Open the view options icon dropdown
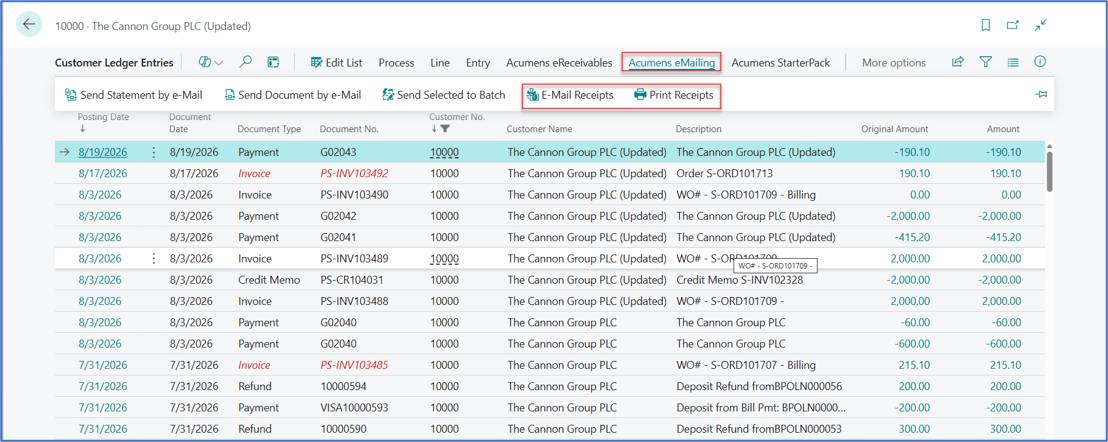This screenshot has width=1108, height=442. [211, 62]
